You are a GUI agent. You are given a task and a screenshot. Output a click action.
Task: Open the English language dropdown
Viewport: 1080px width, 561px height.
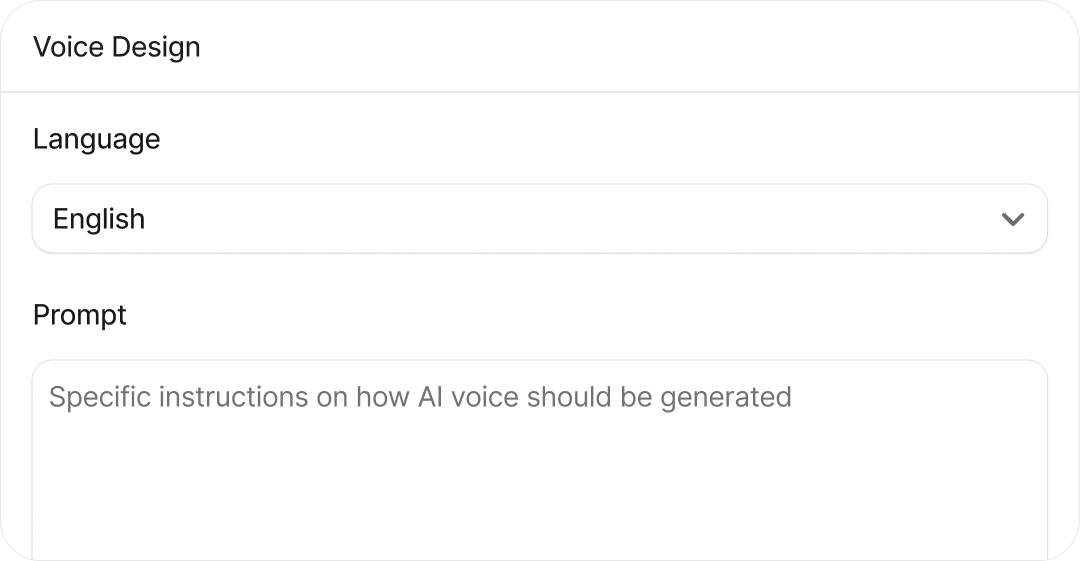click(539, 219)
